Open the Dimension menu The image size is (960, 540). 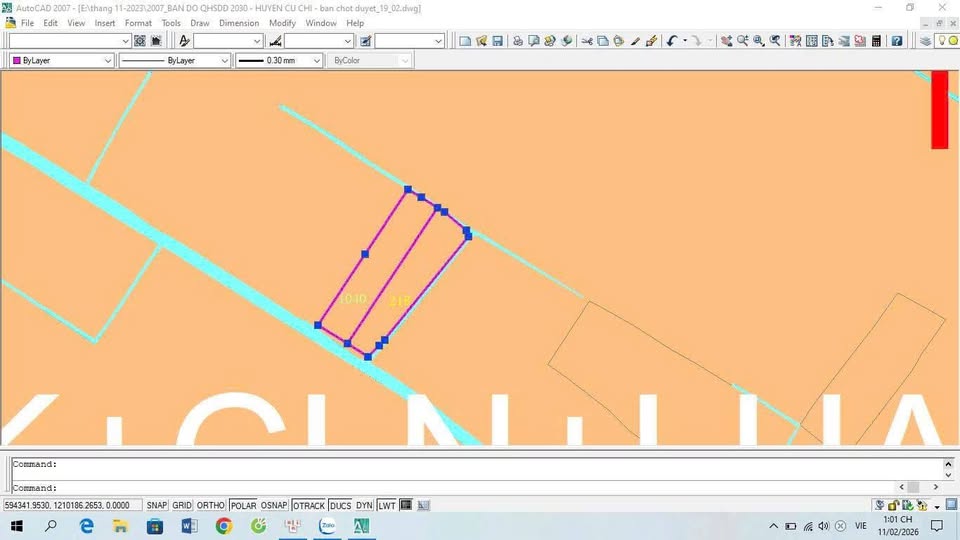[x=239, y=23]
